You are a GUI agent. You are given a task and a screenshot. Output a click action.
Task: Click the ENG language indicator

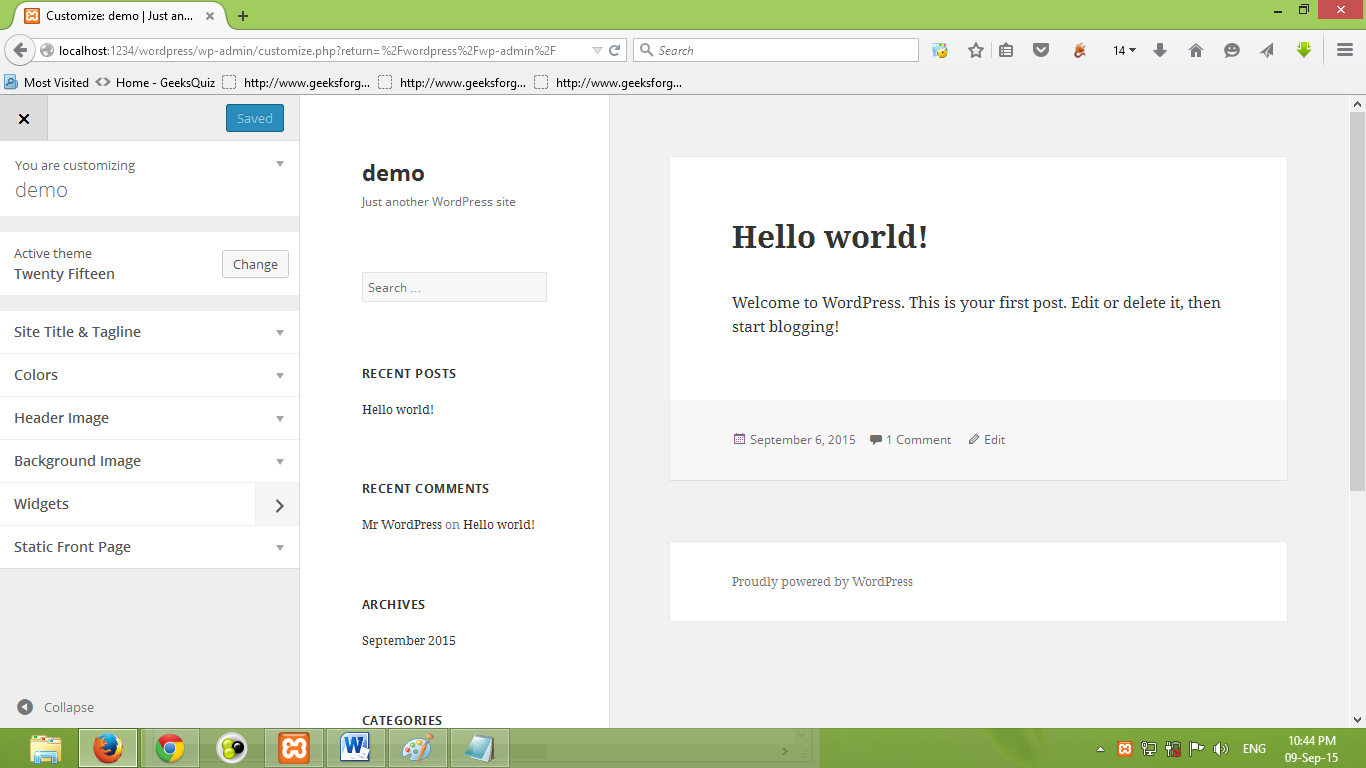[x=1254, y=748]
